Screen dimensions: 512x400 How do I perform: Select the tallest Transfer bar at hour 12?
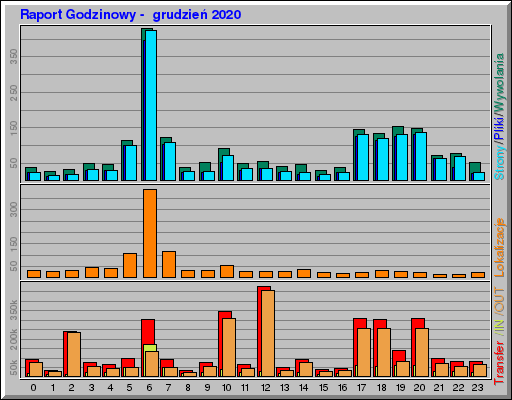pyautogui.click(x=264, y=331)
